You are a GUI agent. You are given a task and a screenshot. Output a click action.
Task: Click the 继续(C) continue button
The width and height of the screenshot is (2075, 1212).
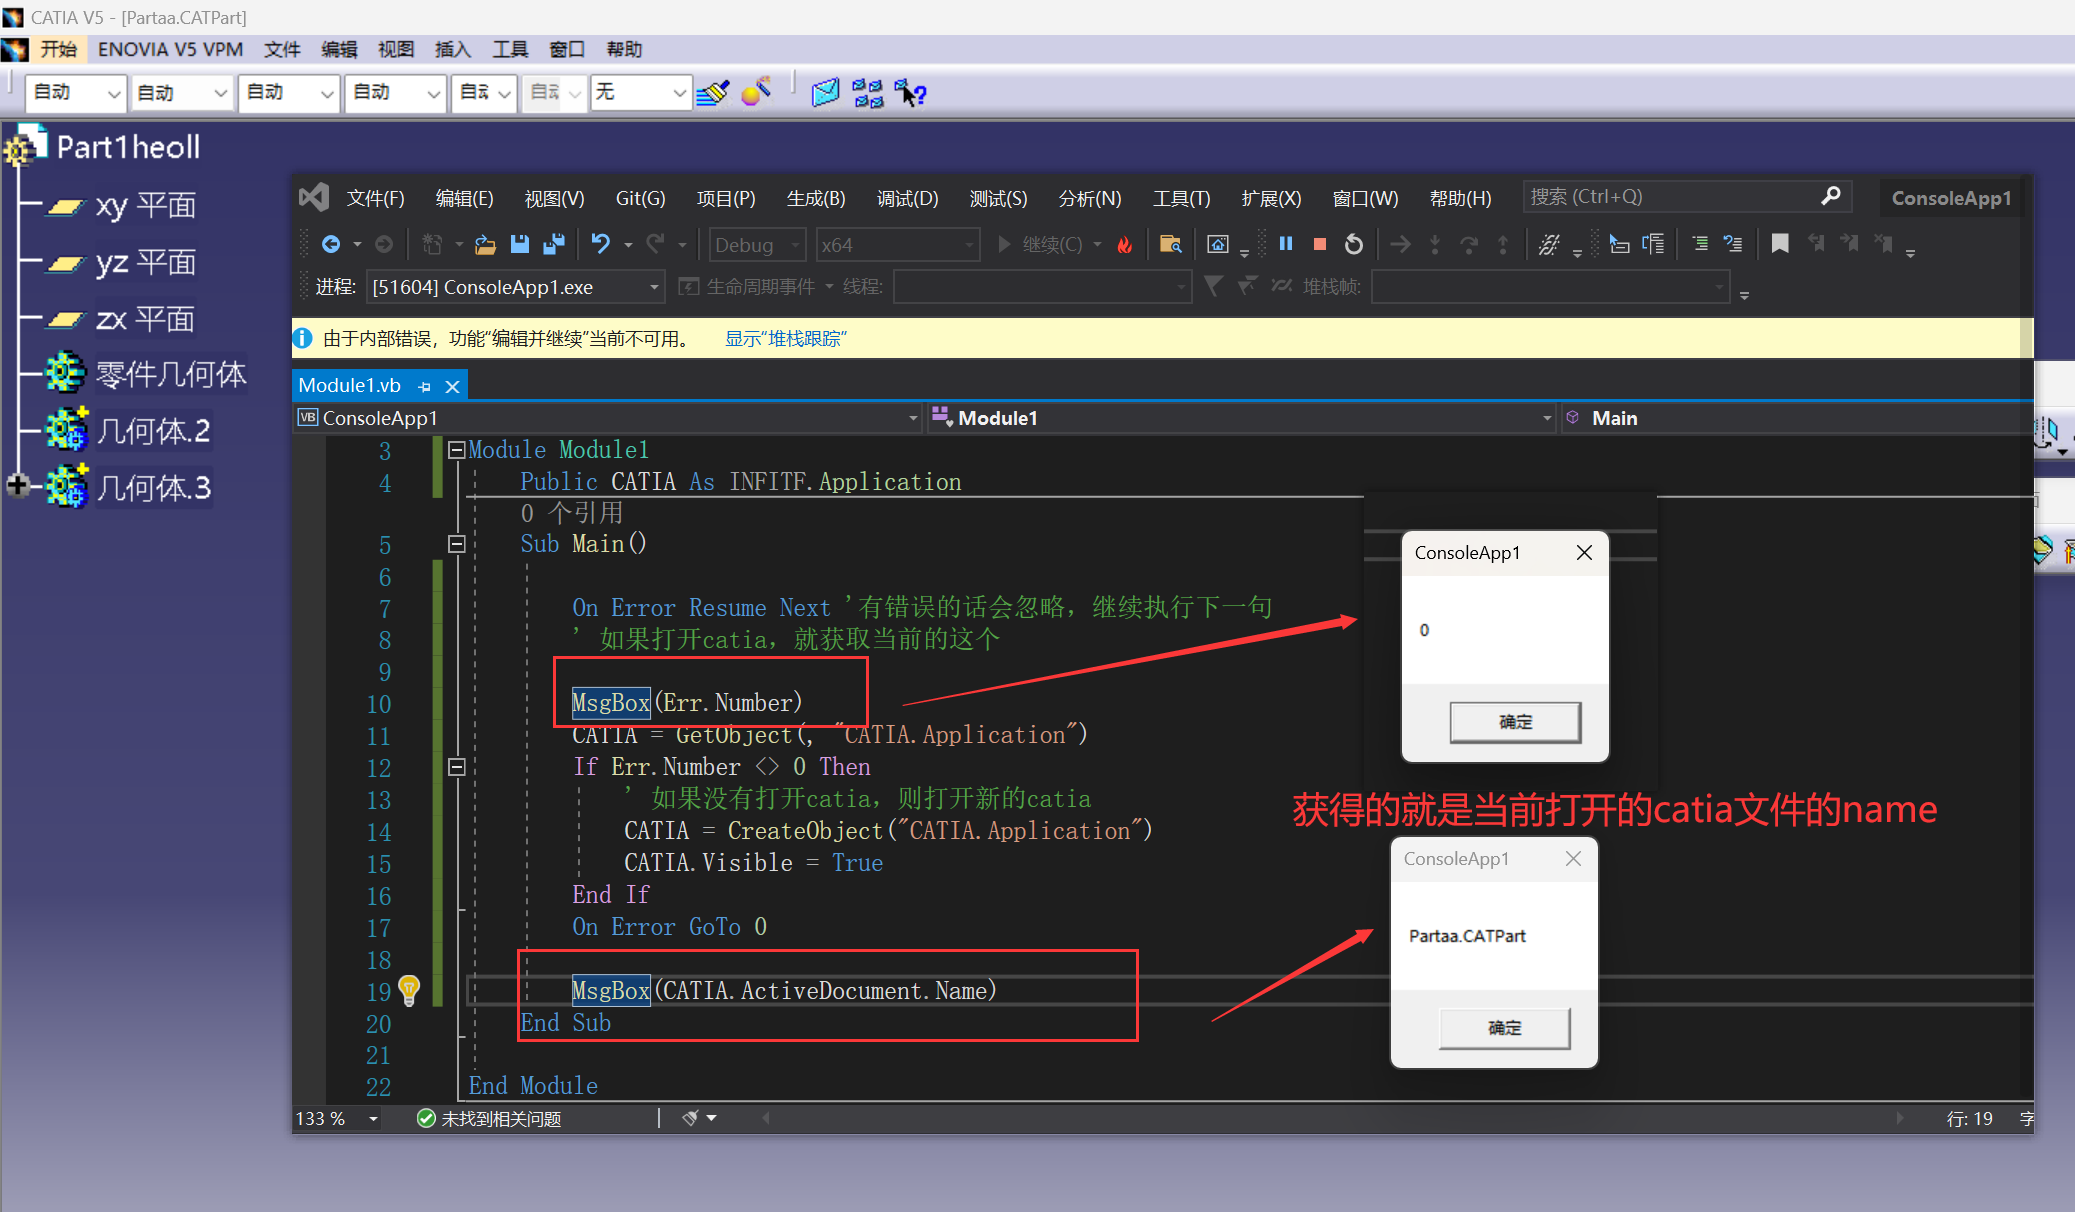pyautogui.click(x=1040, y=245)
